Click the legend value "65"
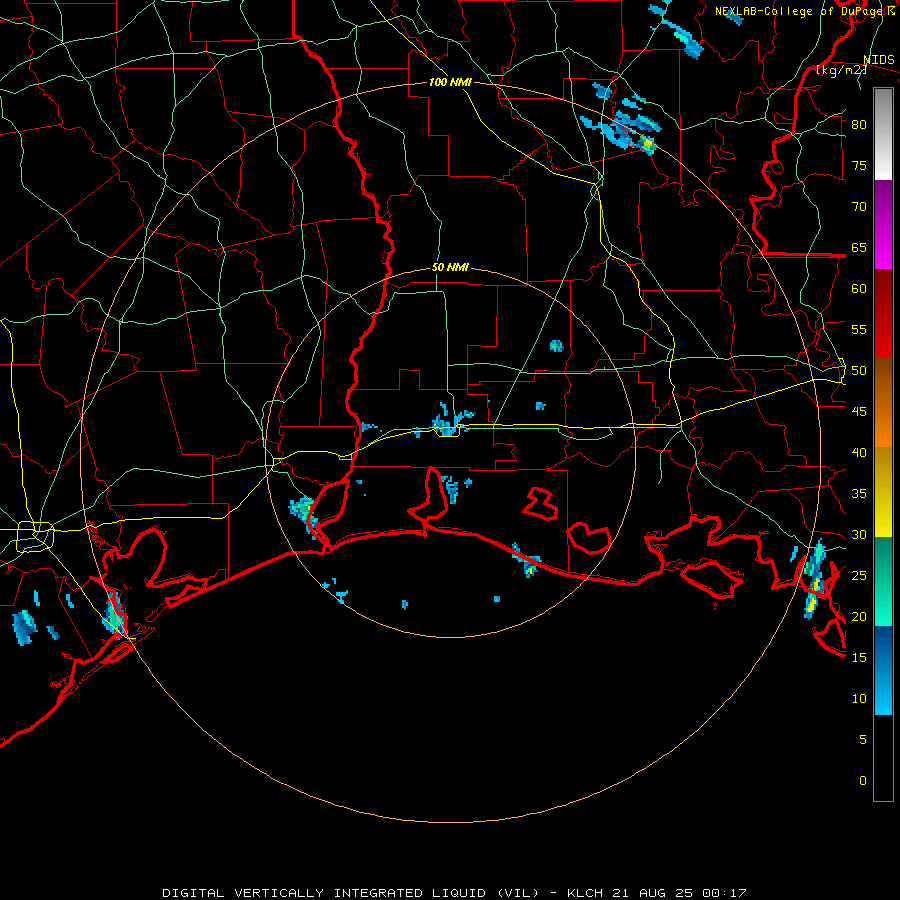This screenshot has height=900, width=900. tap(859, 247)
